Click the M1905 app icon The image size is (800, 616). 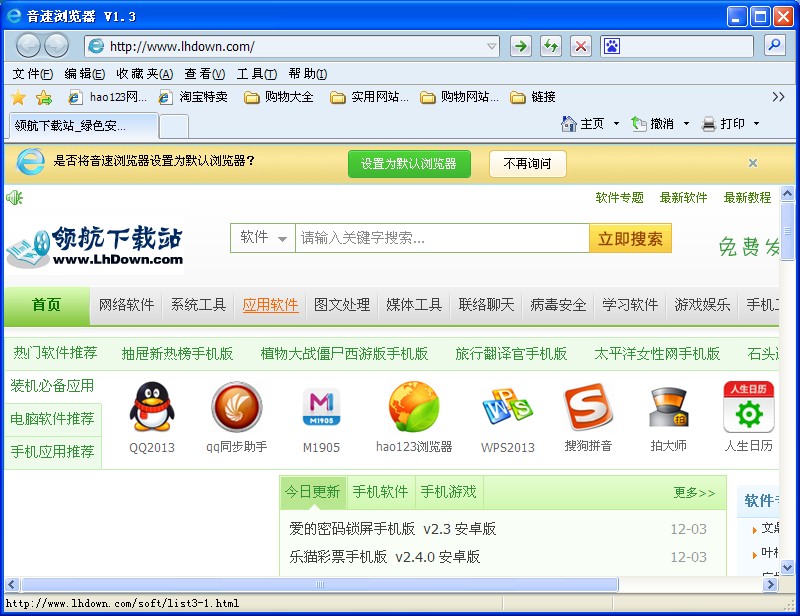point(321,407)
